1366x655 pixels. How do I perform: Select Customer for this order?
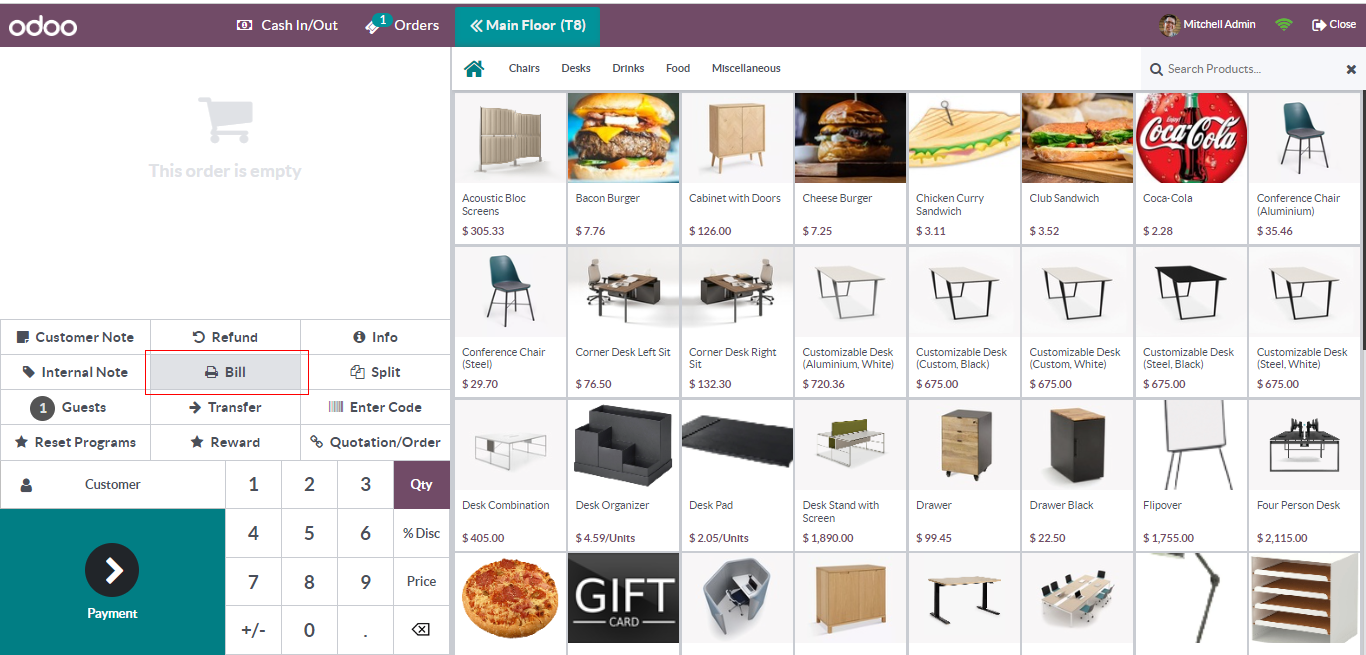(112, 484)
